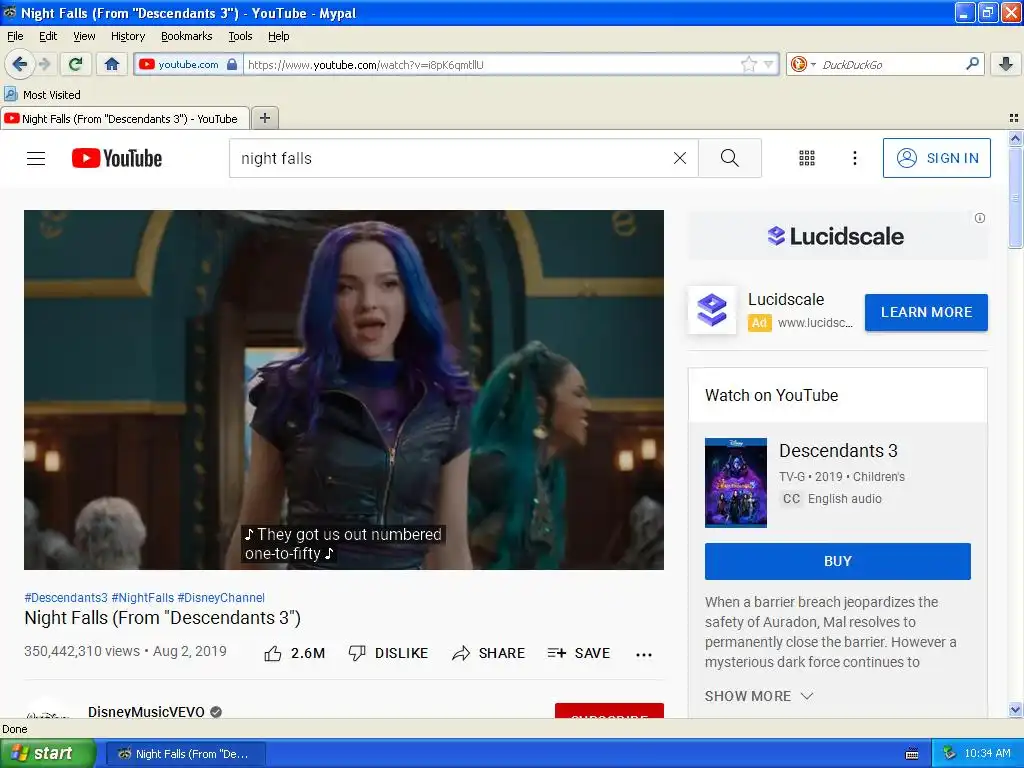Click the LEARN MORE ad button
The image size is (1024, 768).
pos(926,312)
